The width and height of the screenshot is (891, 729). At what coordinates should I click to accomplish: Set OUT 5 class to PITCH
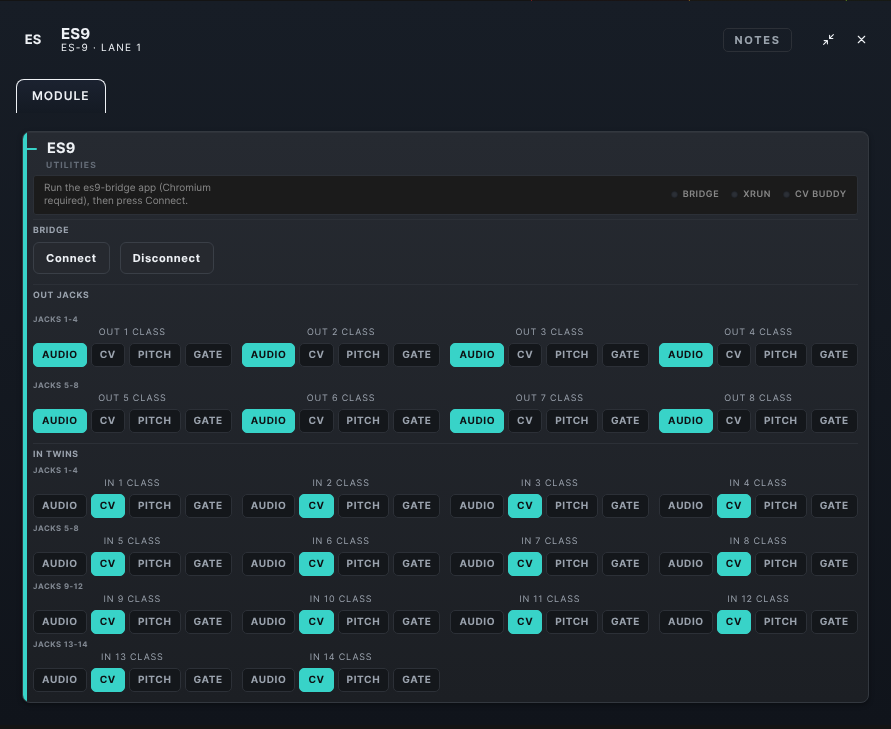(155, 420)
